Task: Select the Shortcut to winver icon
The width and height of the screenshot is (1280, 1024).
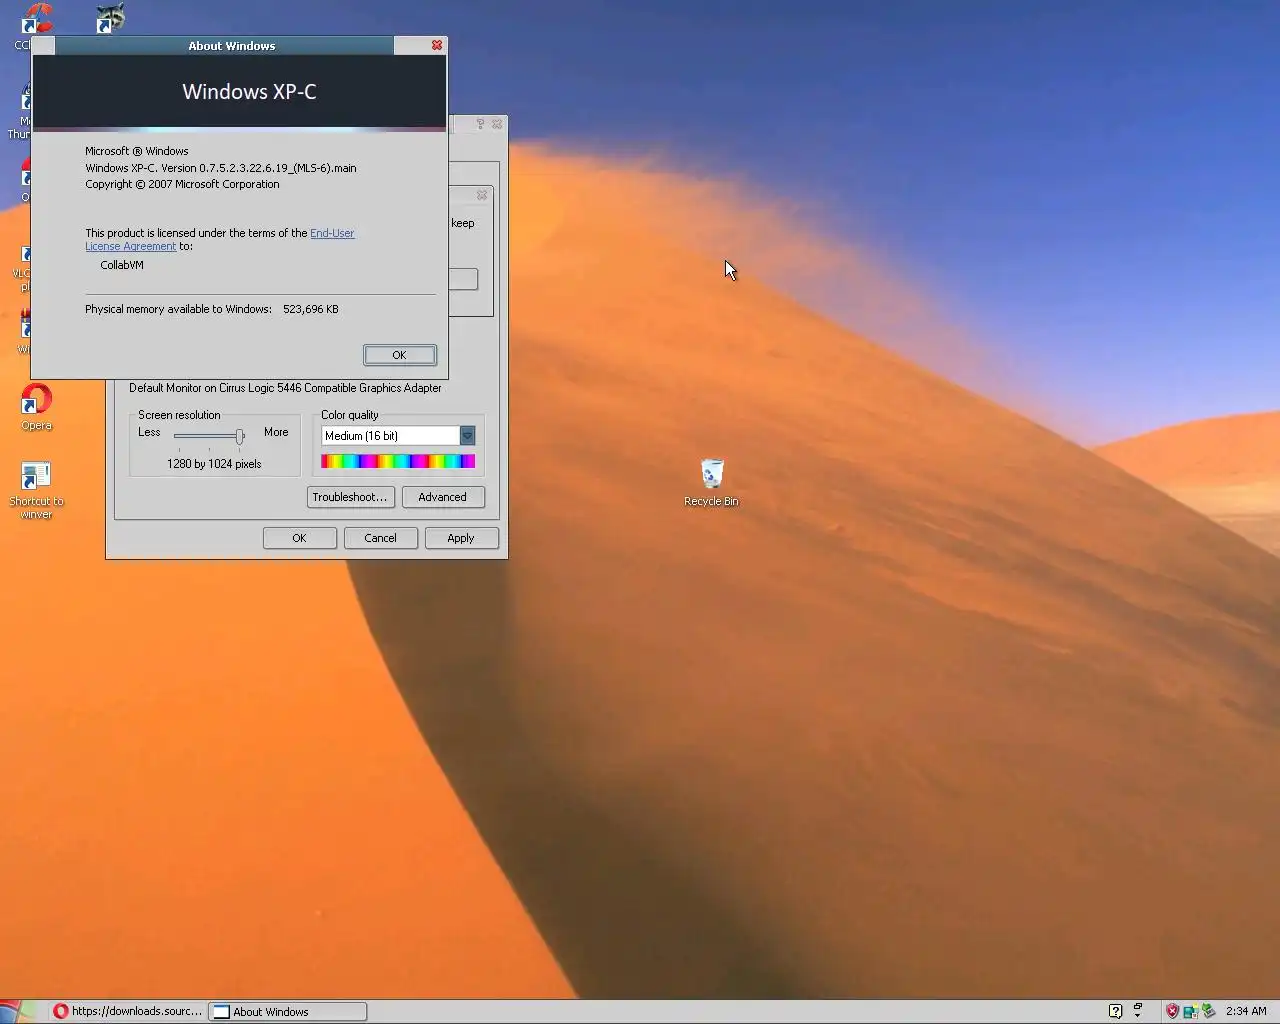Action: pos(36,490)
